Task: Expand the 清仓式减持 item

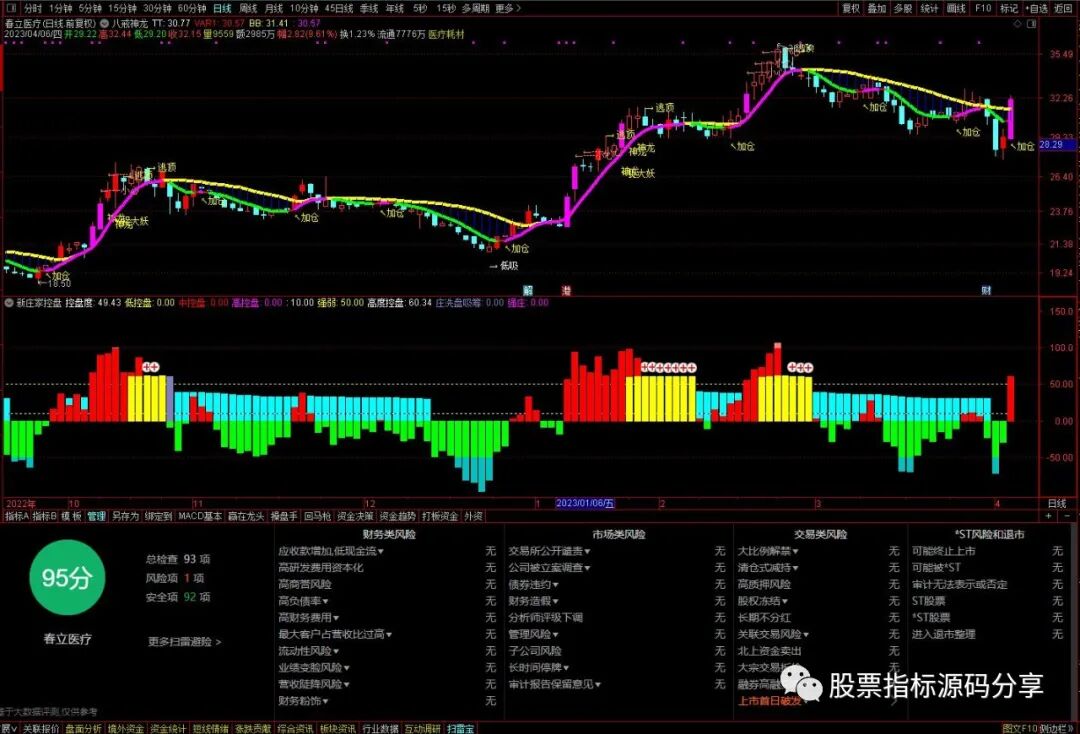Action: click(795, 568)
